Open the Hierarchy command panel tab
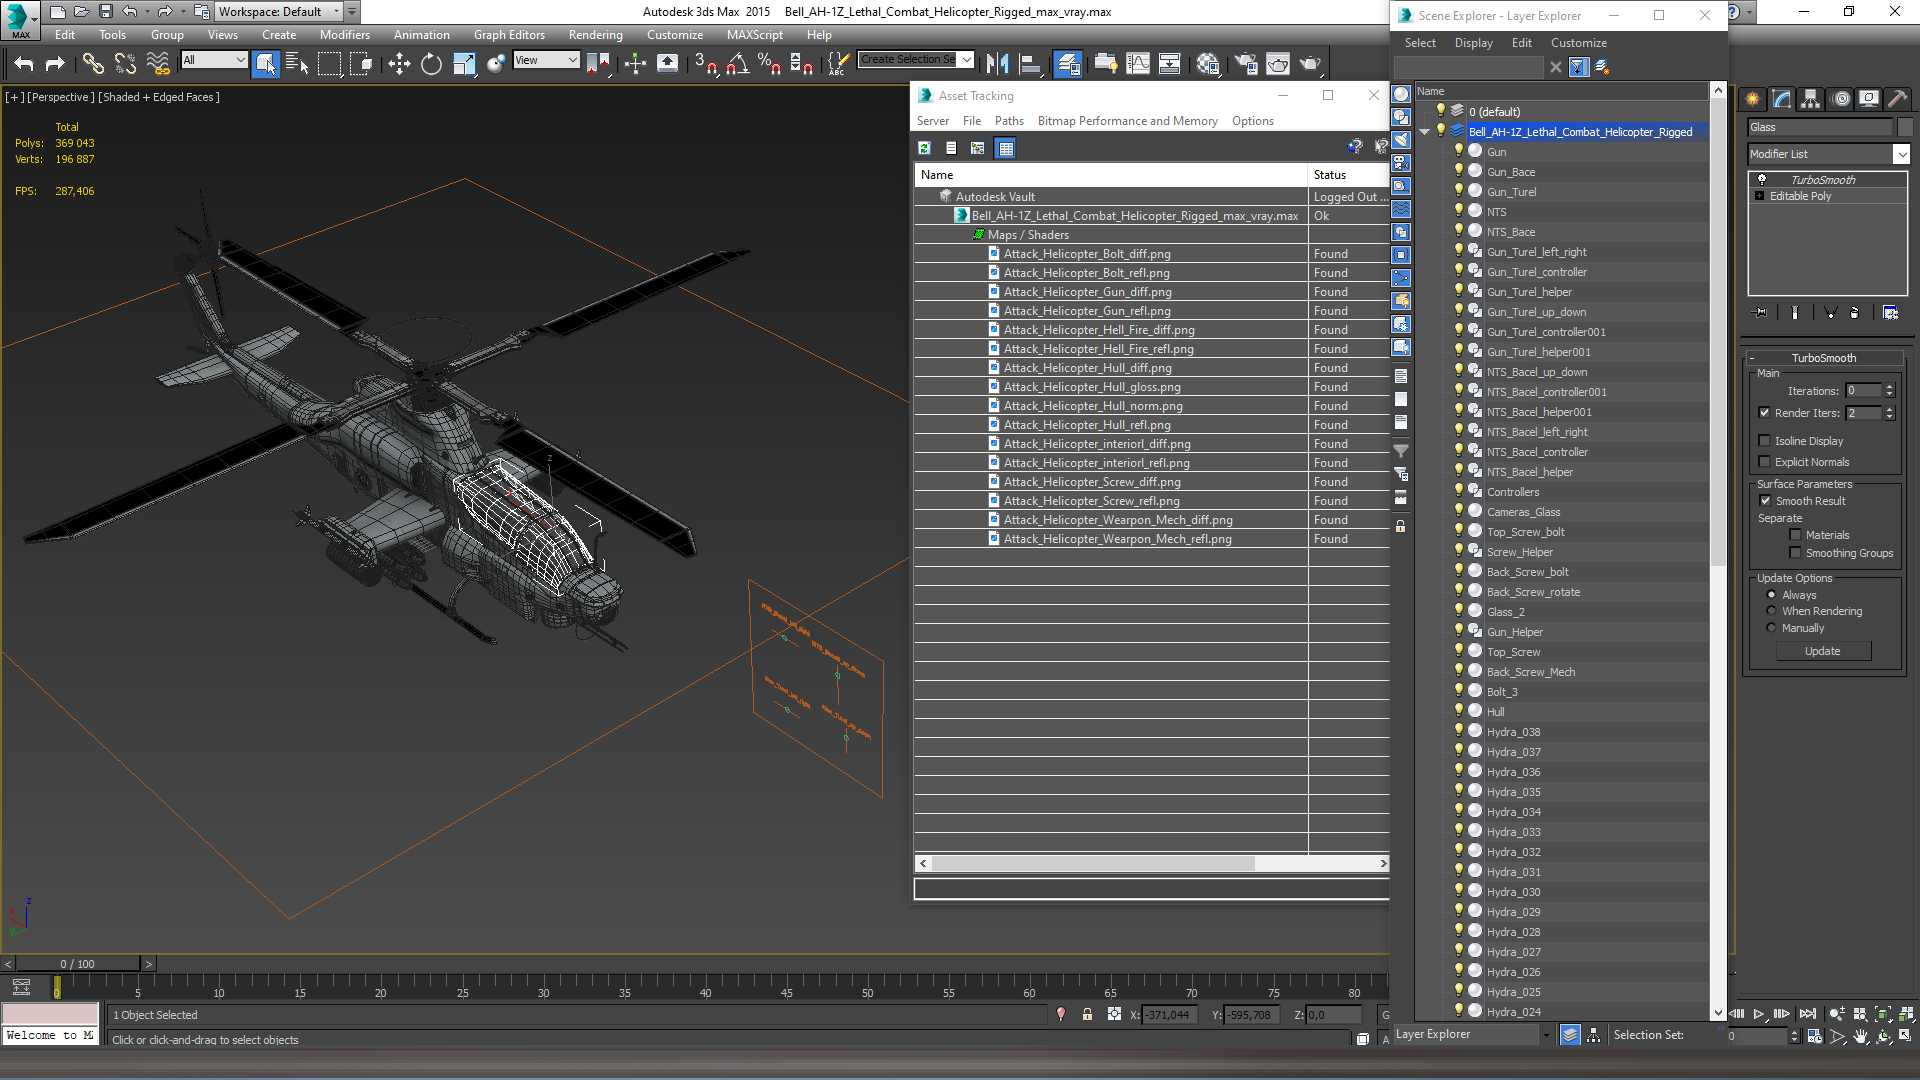Viewport: 1920px width, 1080px height. 1810,99
